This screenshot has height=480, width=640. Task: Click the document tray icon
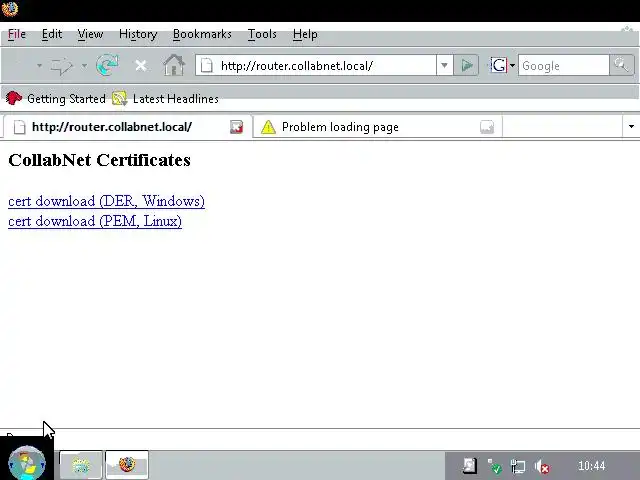click(469, 465)
